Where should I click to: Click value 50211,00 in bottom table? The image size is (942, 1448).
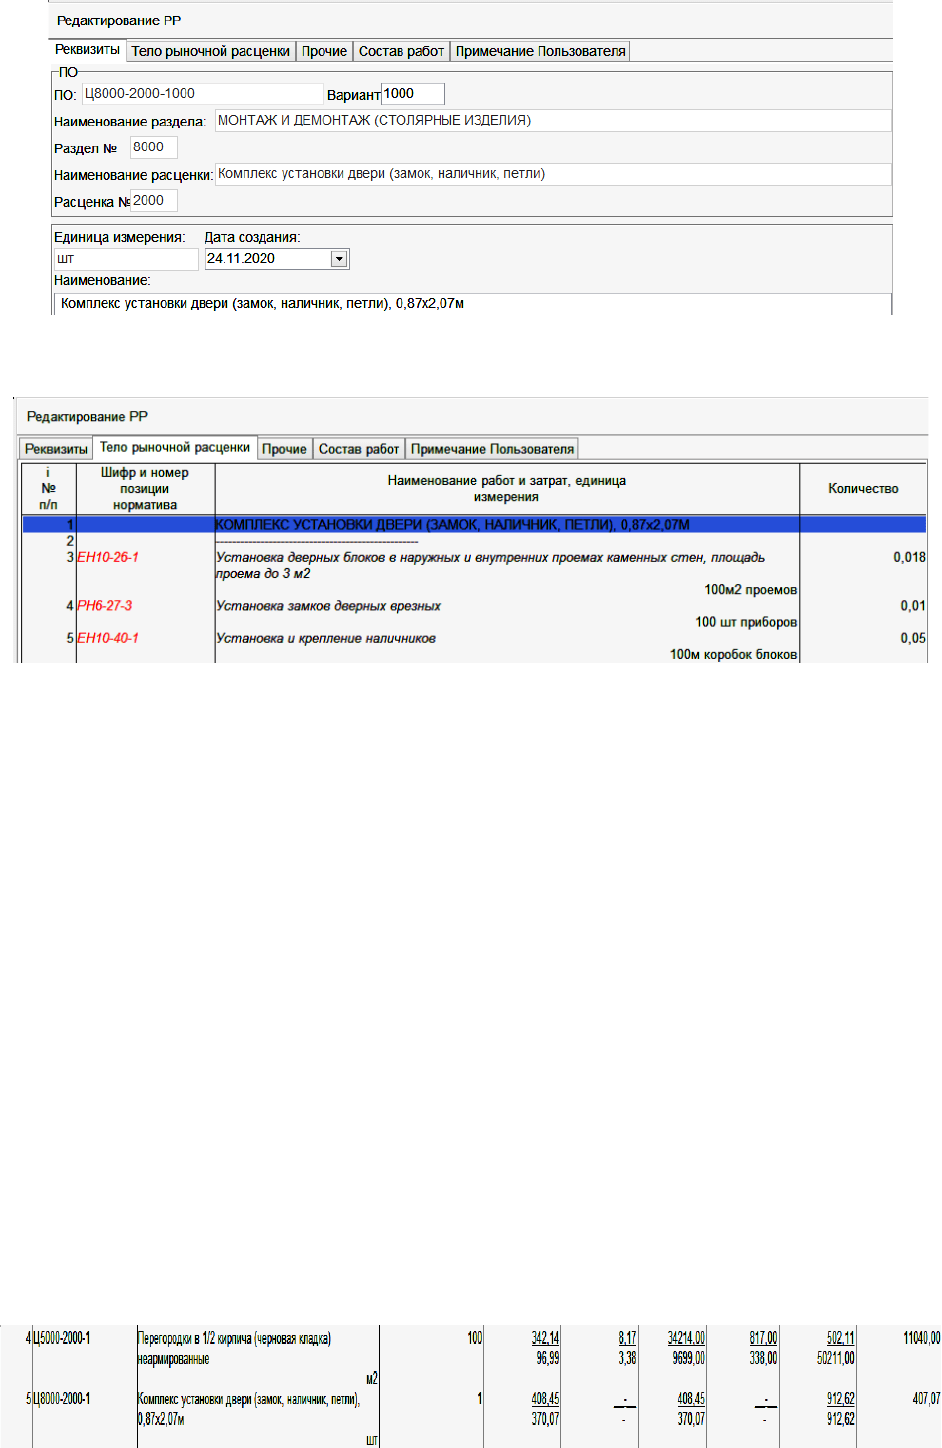(x=836, y=1358)
